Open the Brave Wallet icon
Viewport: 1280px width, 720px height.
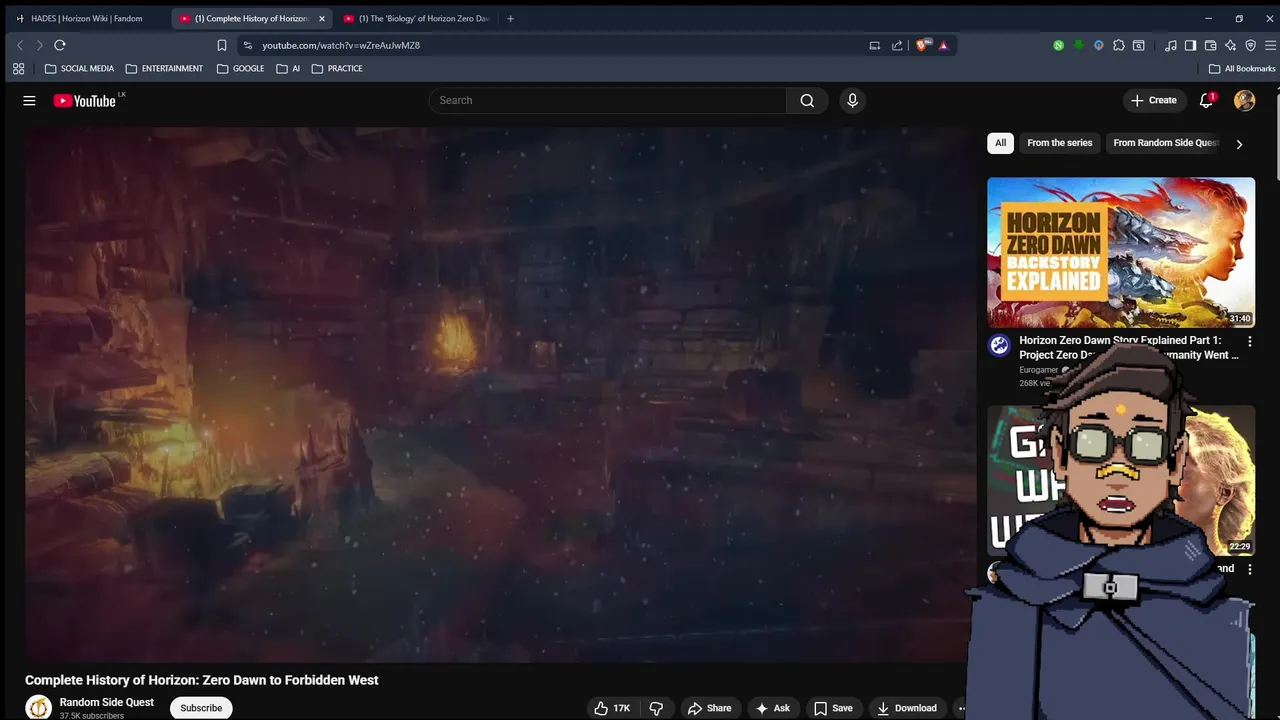[1210, 45]
